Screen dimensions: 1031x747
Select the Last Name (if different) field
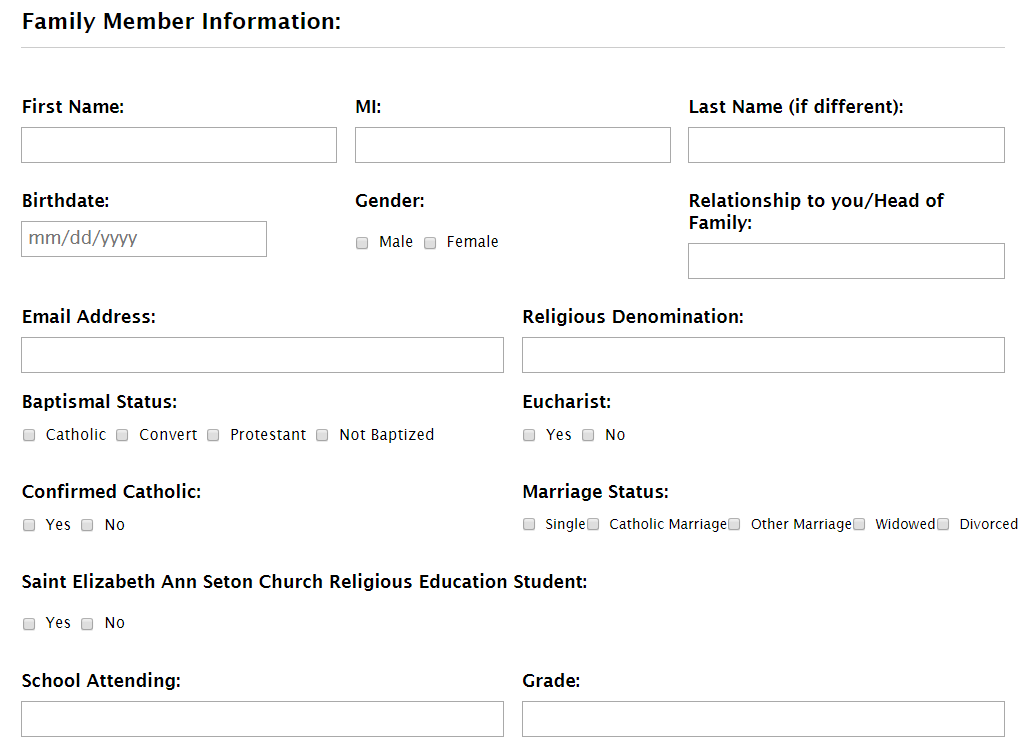coord(846,145)
